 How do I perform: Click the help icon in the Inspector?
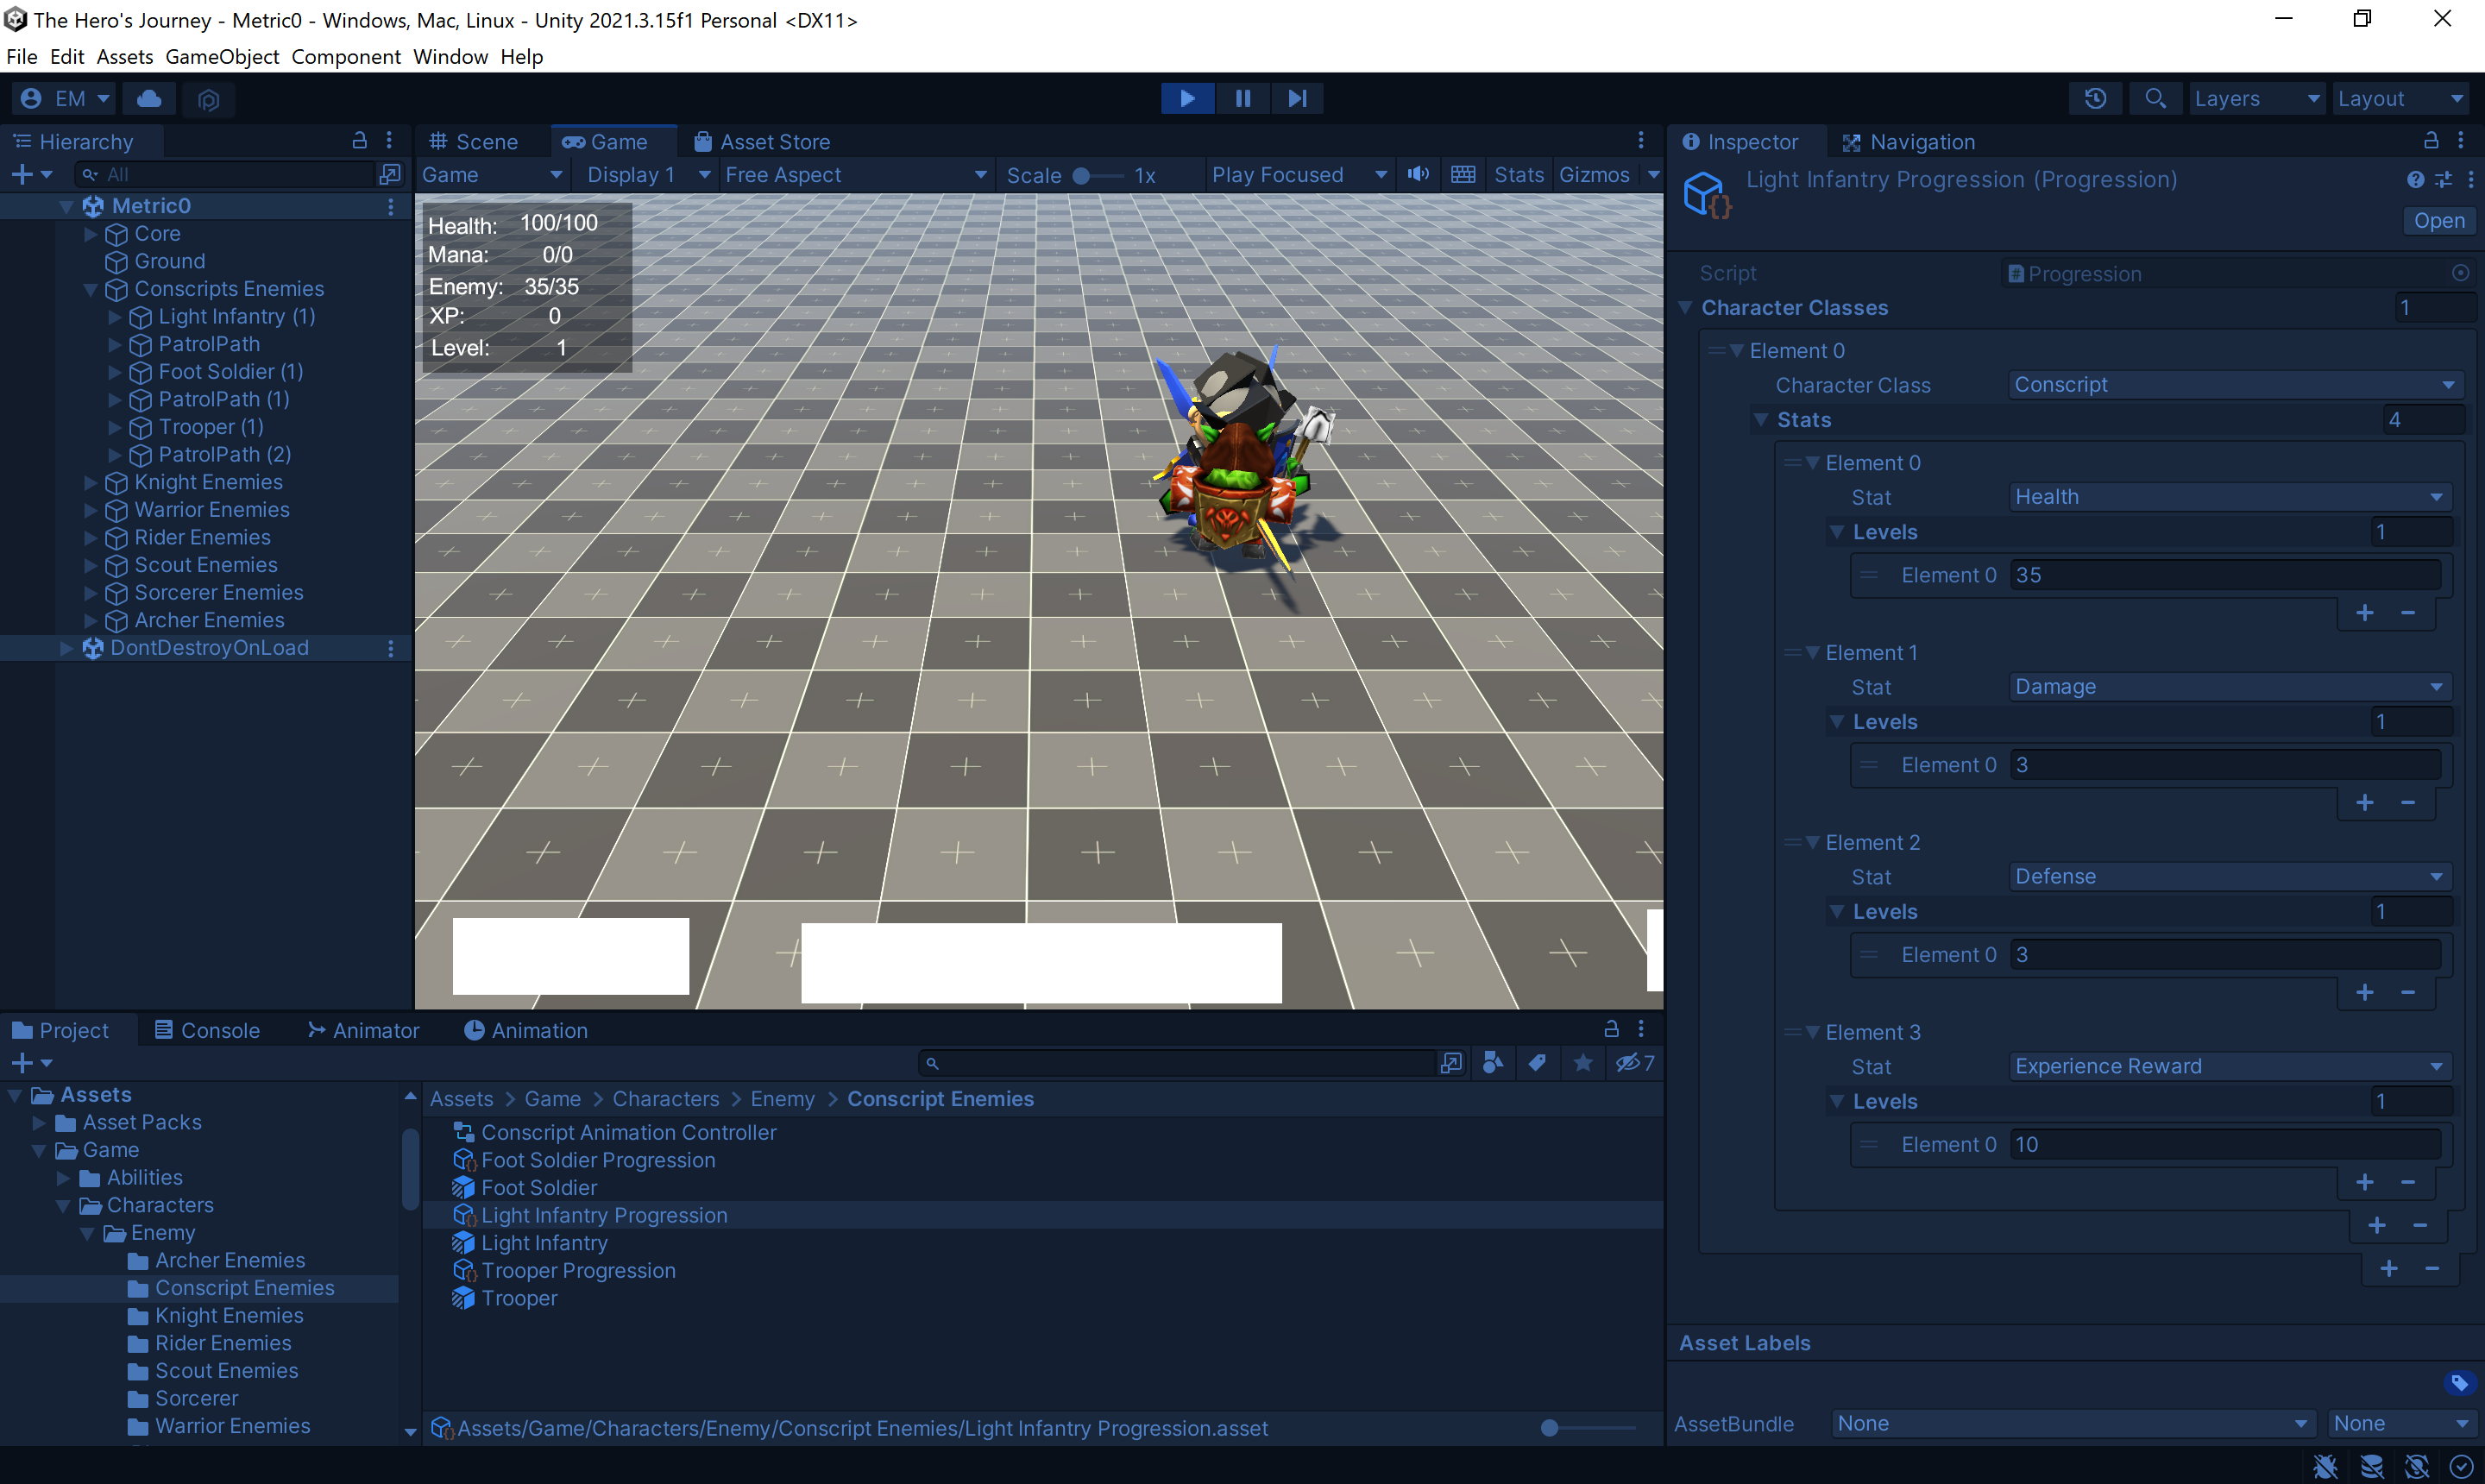2416,179
